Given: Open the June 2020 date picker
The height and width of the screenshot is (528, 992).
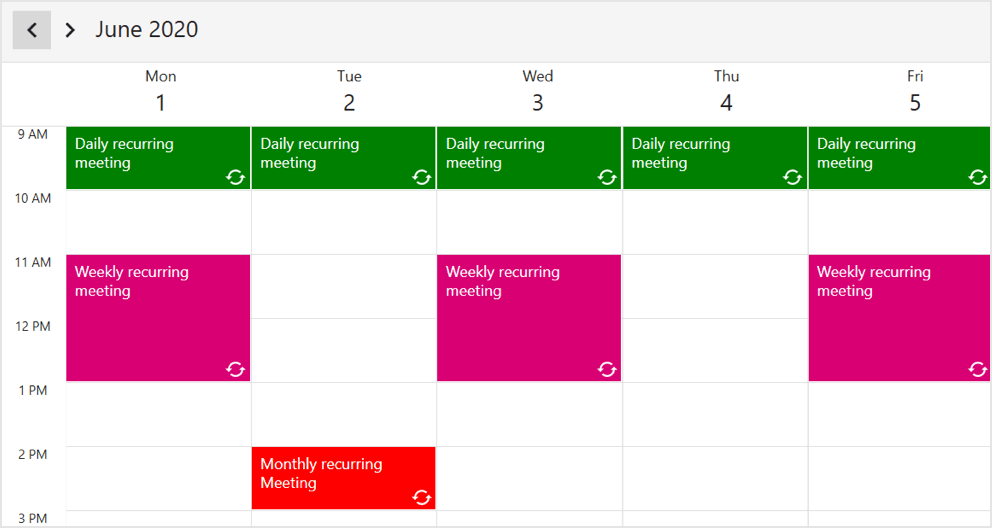Looking at the screenshot, I should pyautogui.click(x=147, y=30).
